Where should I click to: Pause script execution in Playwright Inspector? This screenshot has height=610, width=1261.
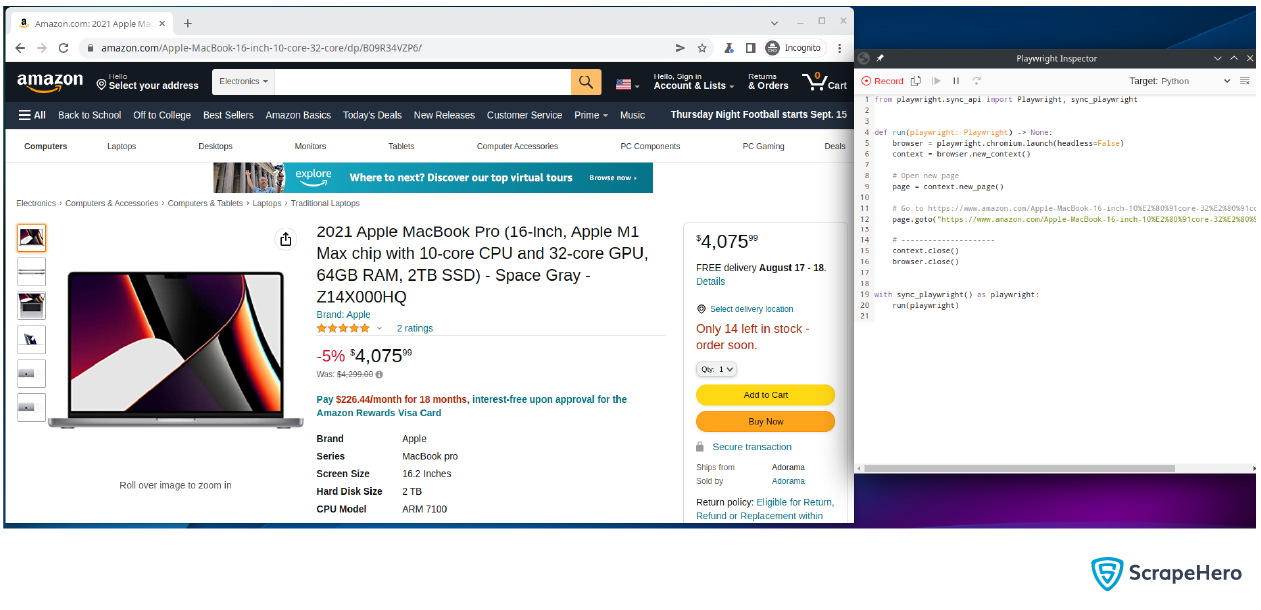pyautogui.click(x=956, y=81)
